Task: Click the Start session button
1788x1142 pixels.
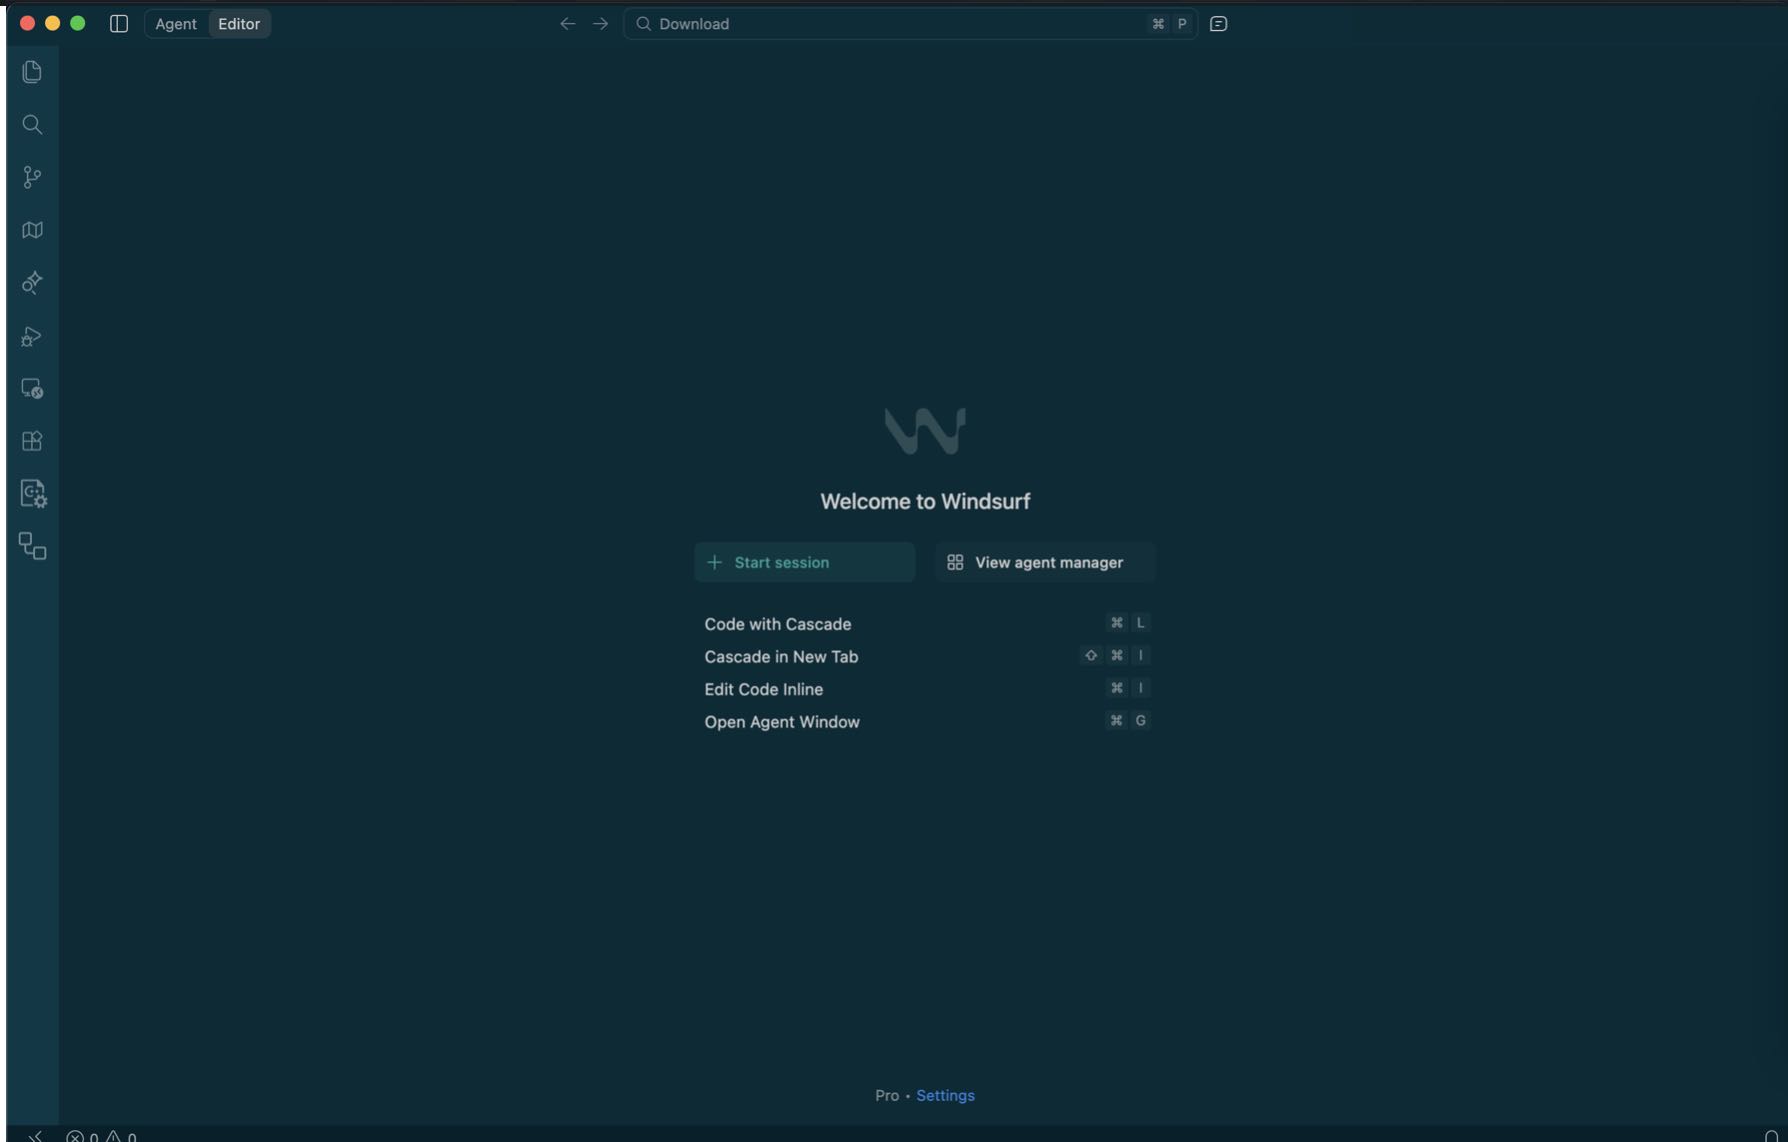Action: tap(805, 562)
